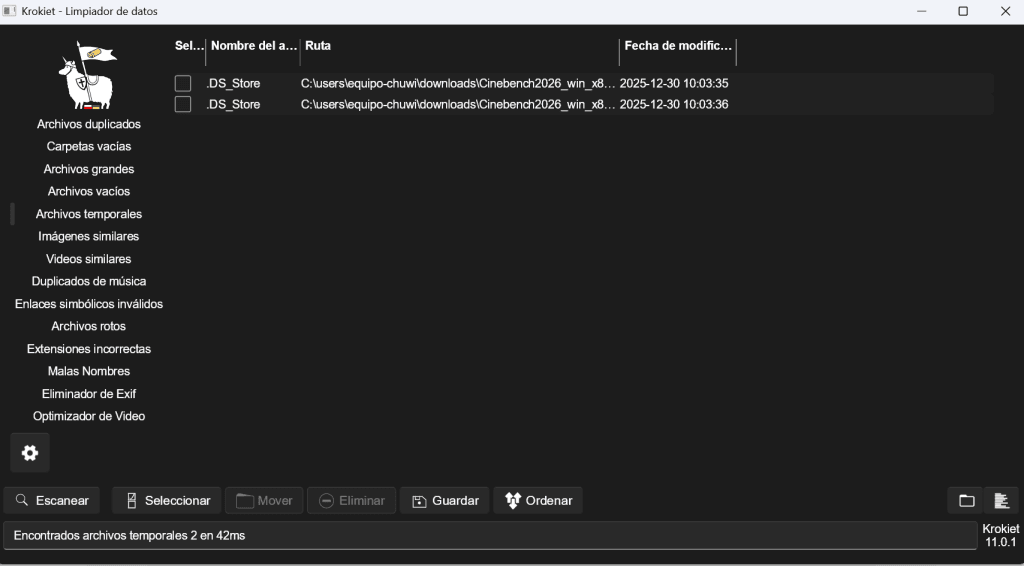The width and height of the screenshot is (1024, 566).
Task: Click the Krokiet llama logo
Action: point(88,76)
